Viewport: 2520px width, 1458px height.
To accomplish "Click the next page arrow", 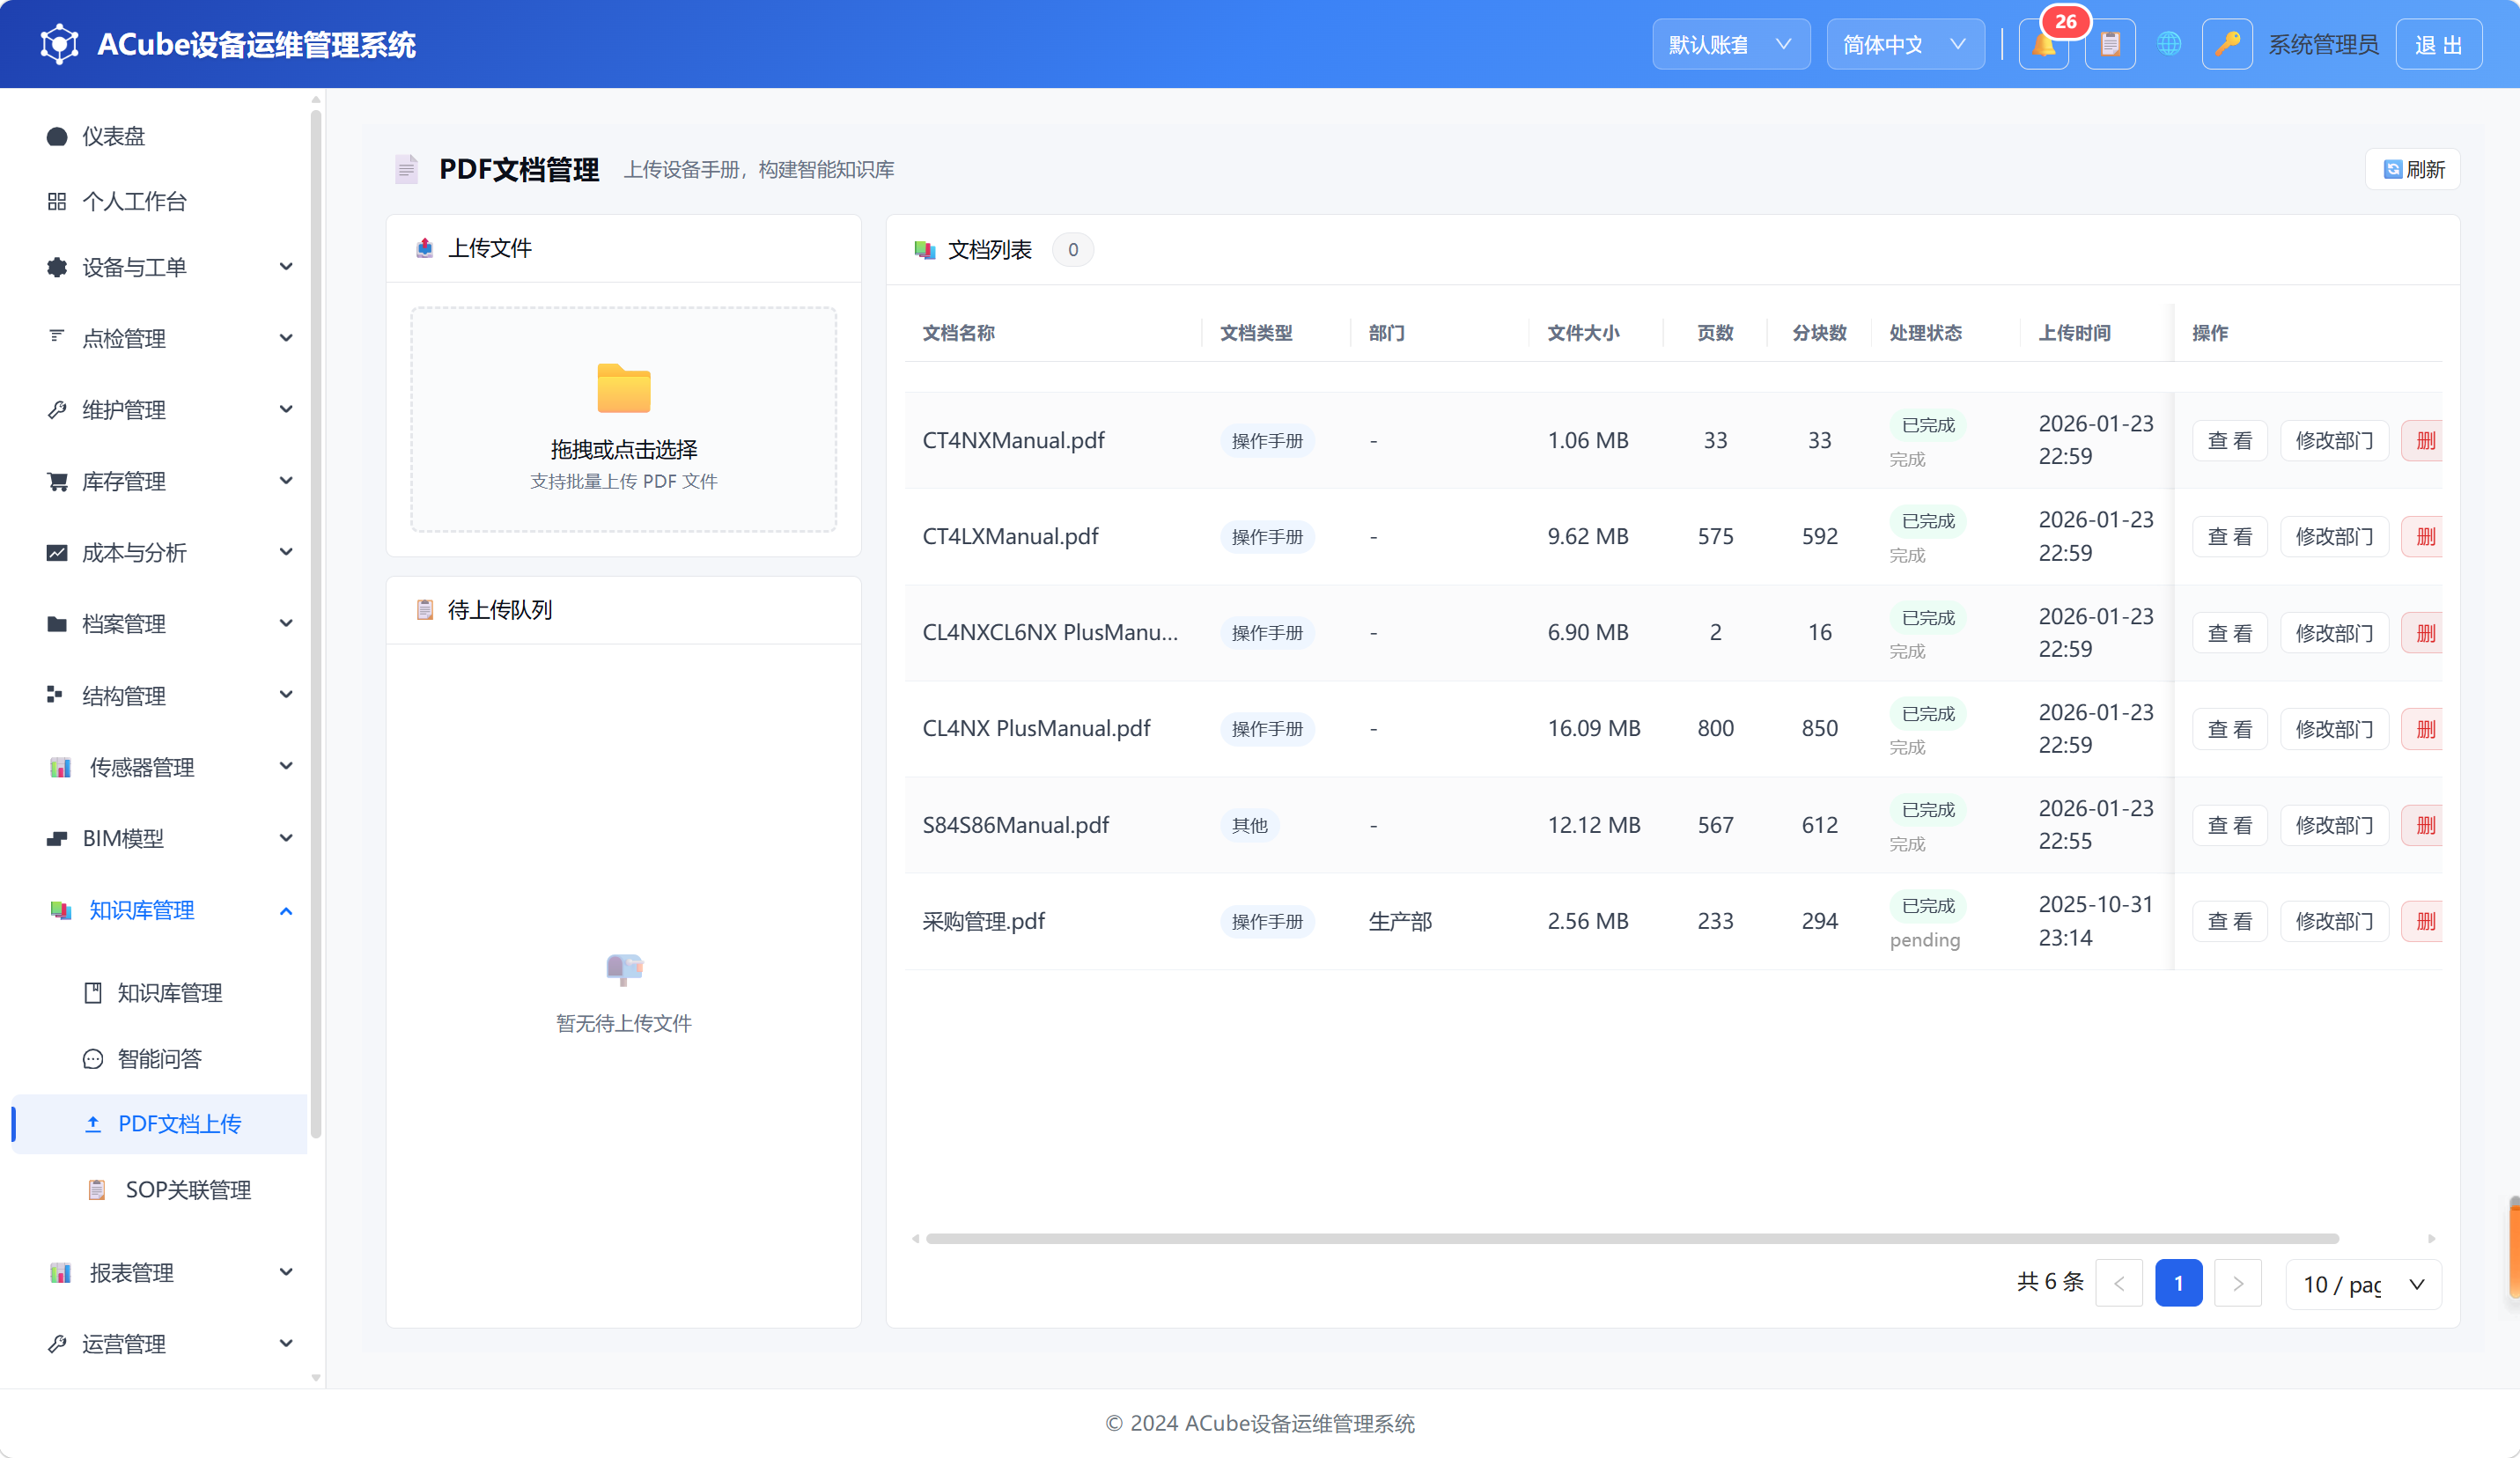I will (x=2238, y=1283).
